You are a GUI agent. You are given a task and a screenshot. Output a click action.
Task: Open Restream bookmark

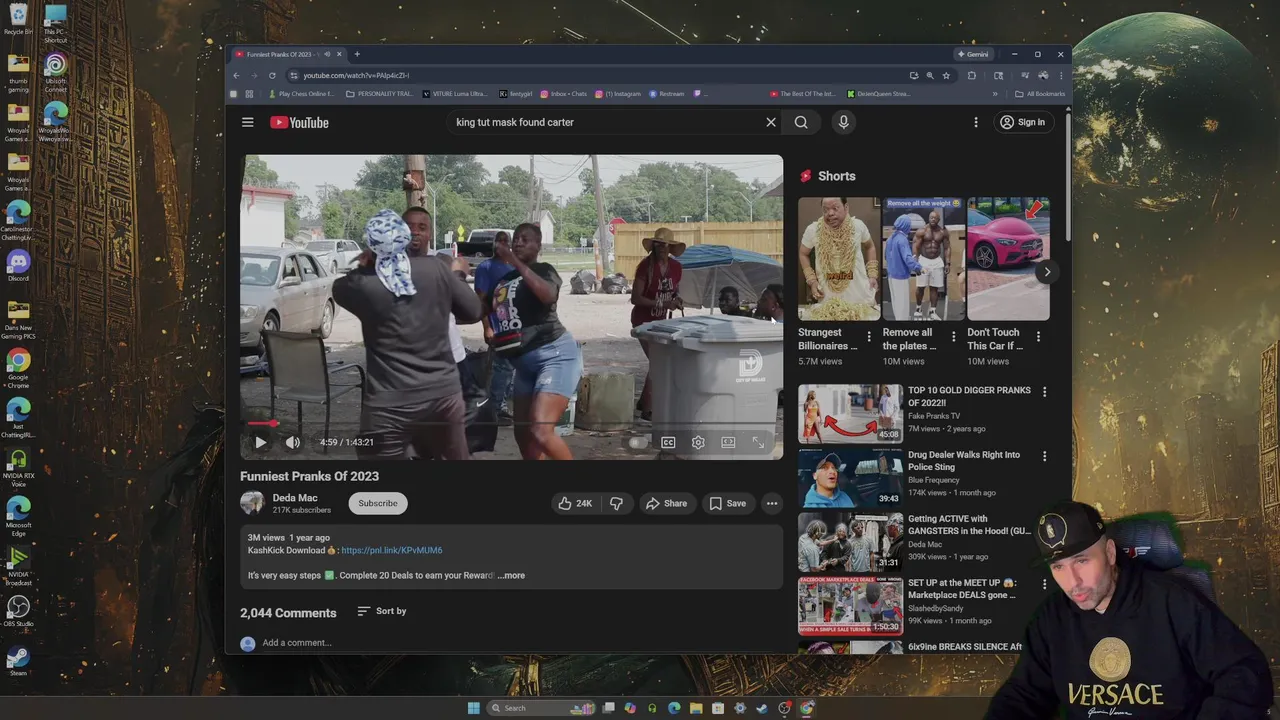pos(667,94)
